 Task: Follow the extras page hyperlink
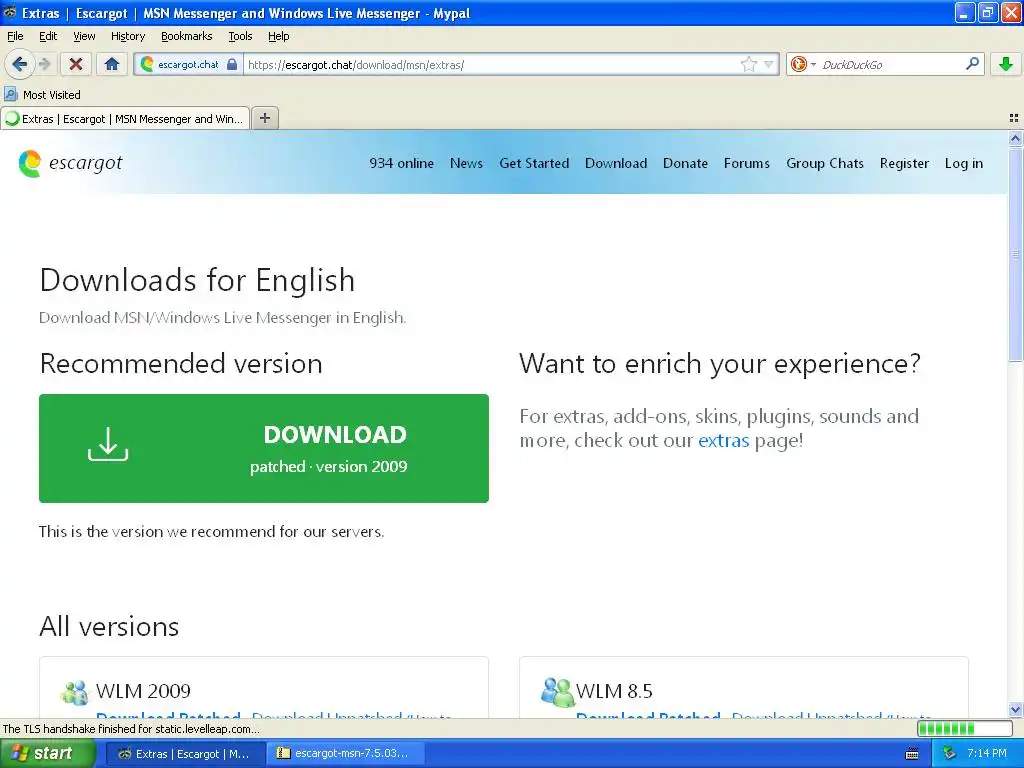click(724, 441)
